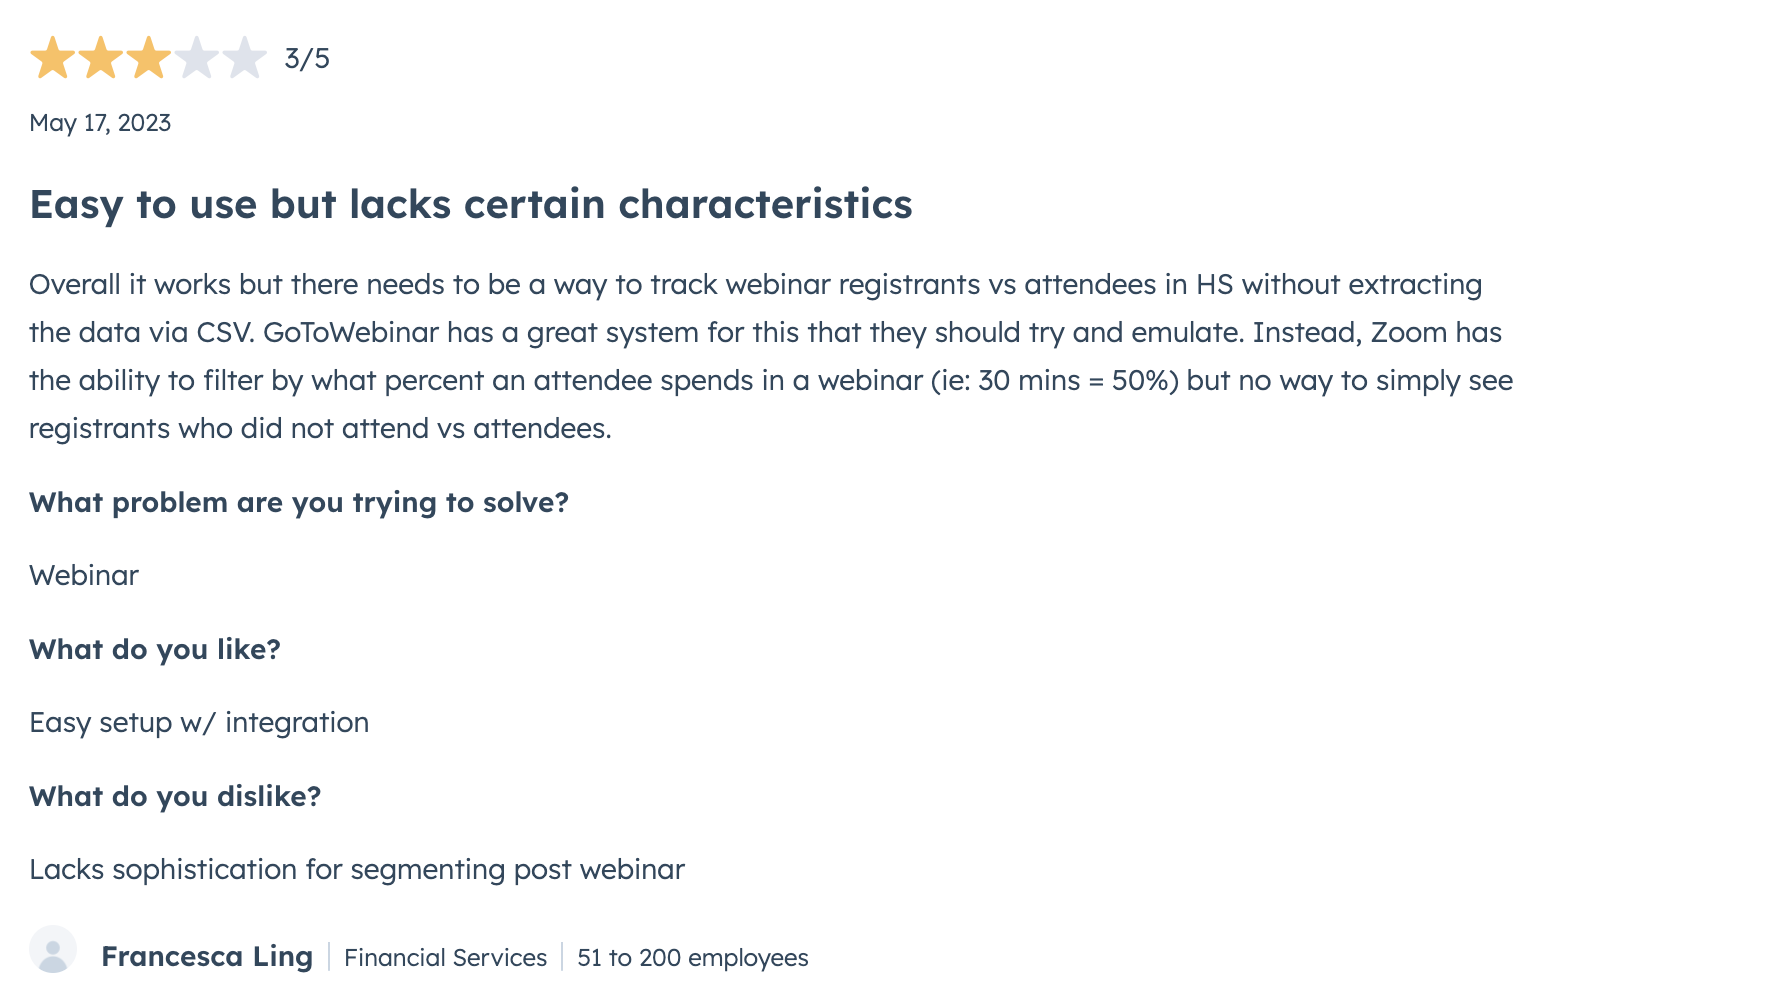Click the first gold rating star
The height and width of the screenshot is (1002, 1774).
(53, 58)
